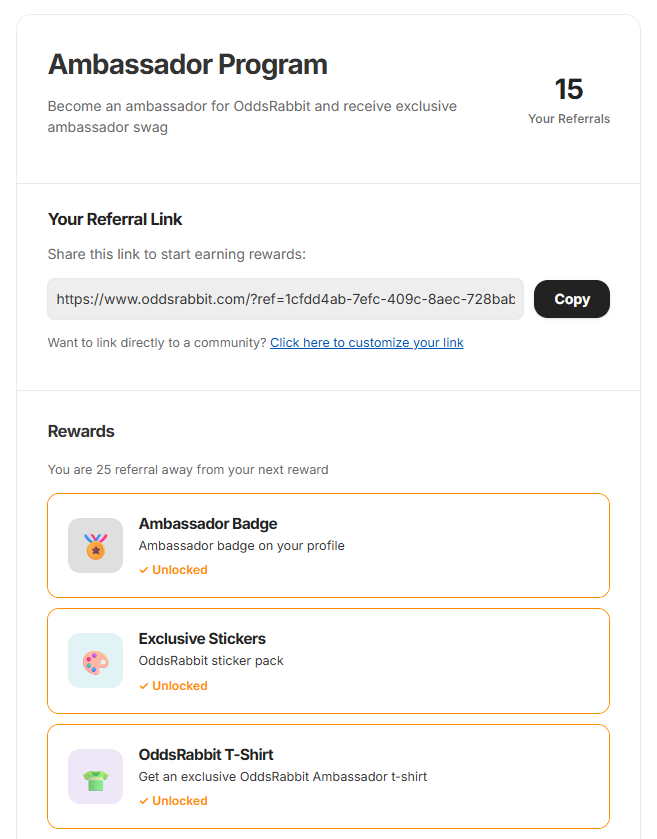Open the Exclusive Stickers reward title
Screen dimensions: 657x839
click(202, 639)
